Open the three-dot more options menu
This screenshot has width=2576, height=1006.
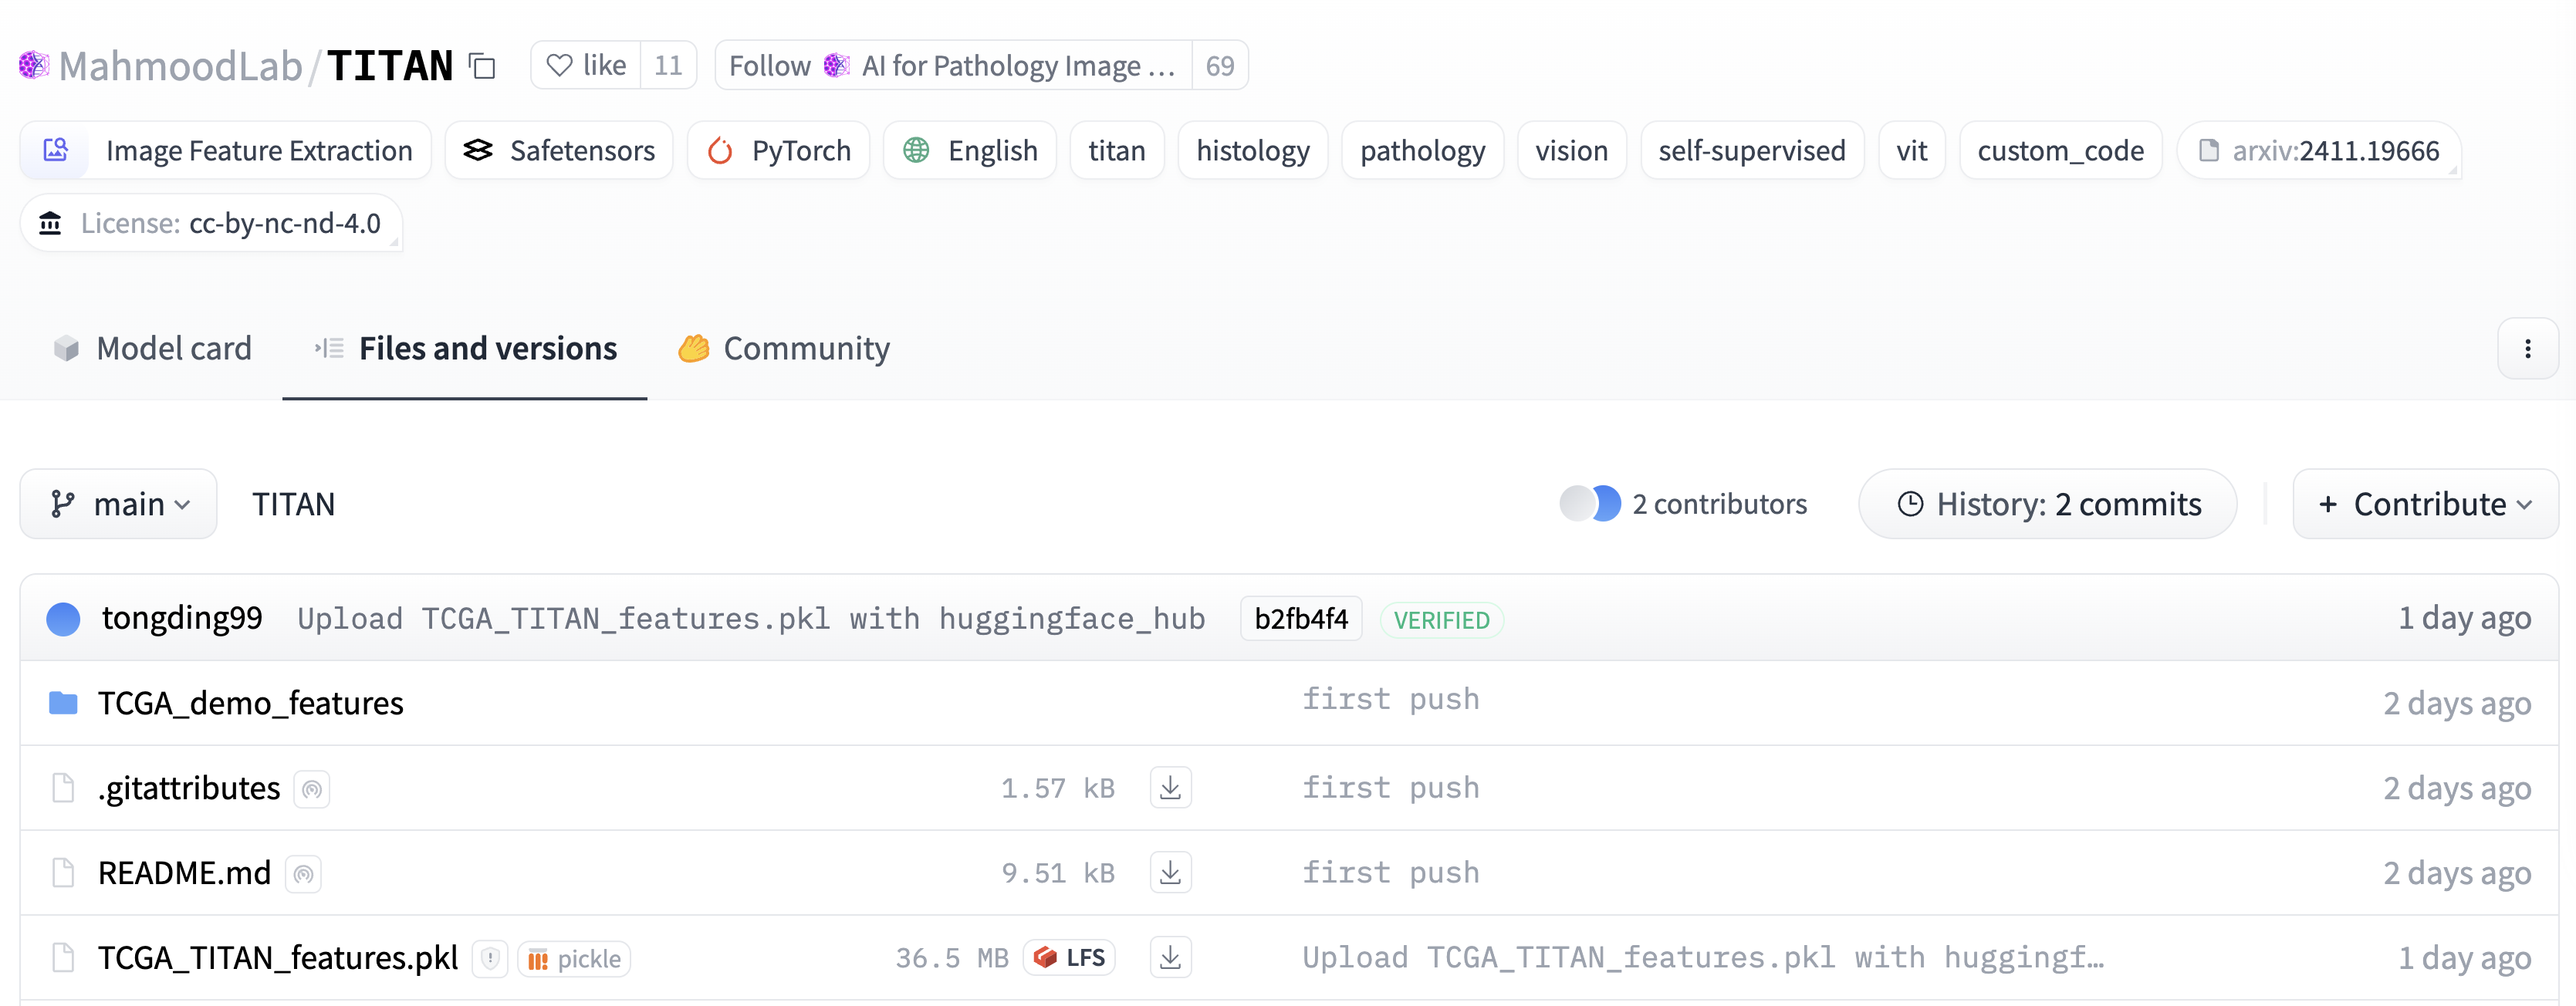[x=2527, y=348]
